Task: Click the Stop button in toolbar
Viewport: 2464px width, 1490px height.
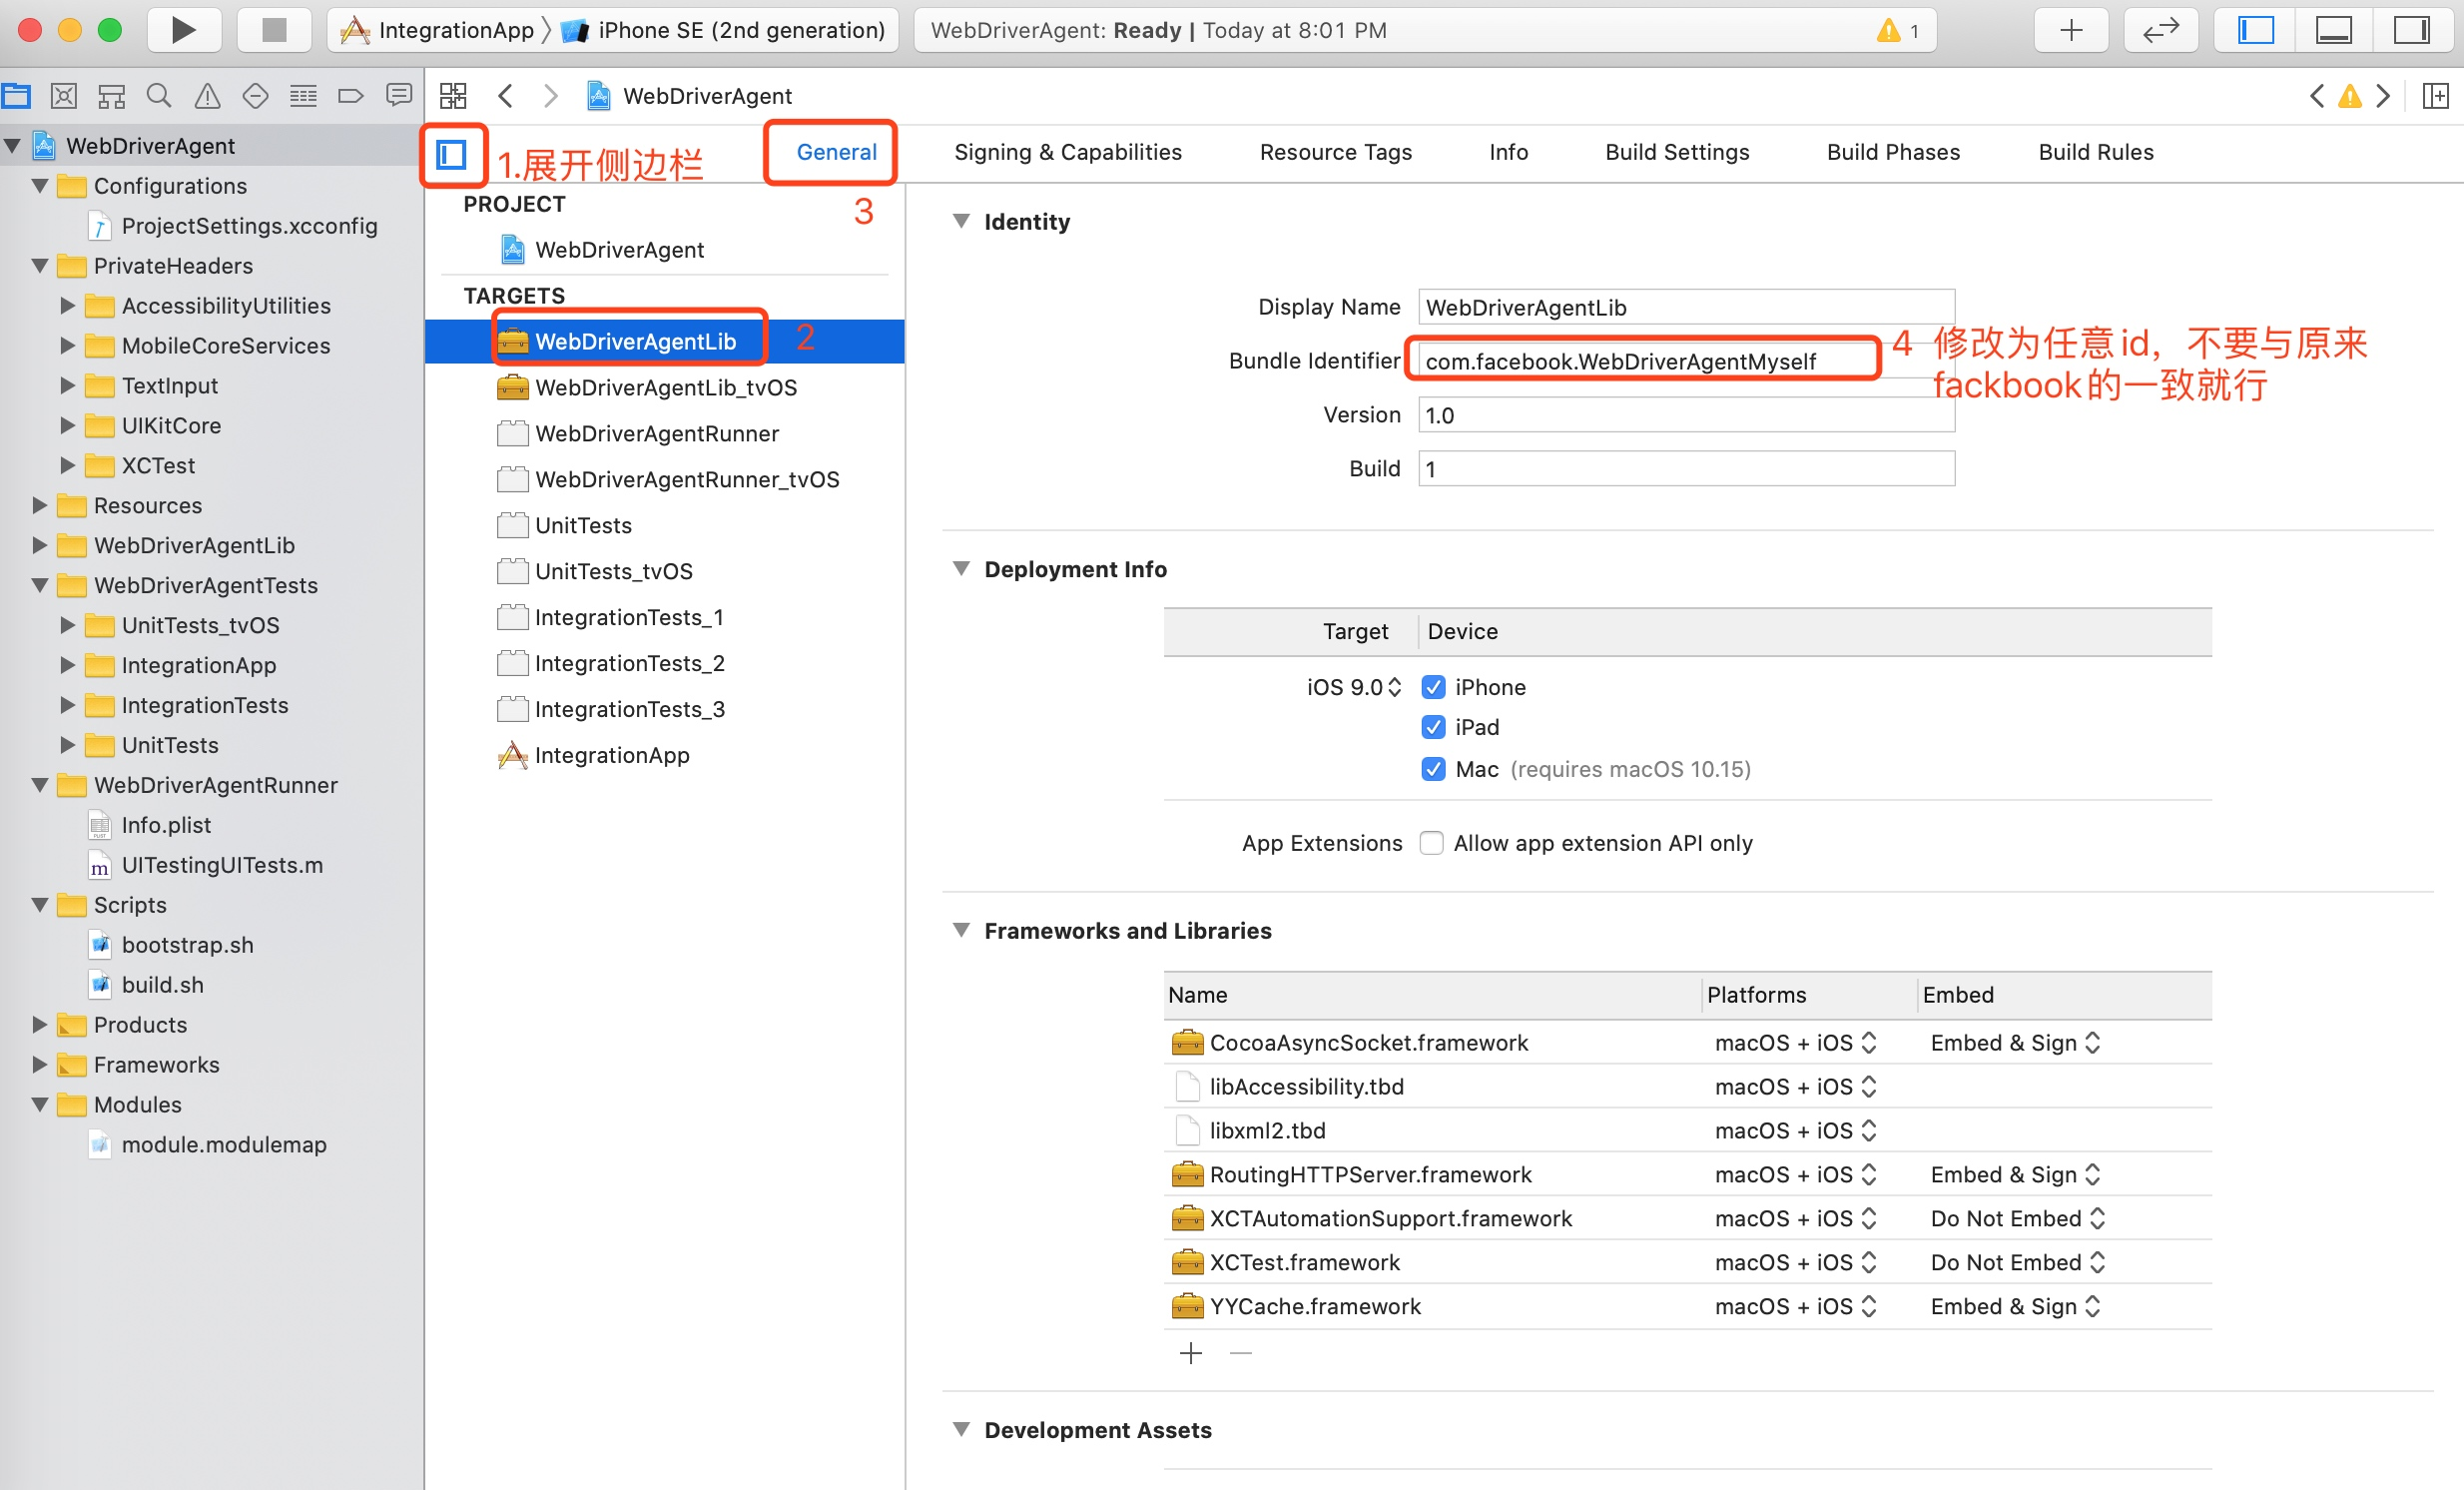Action: click(273, 30)
